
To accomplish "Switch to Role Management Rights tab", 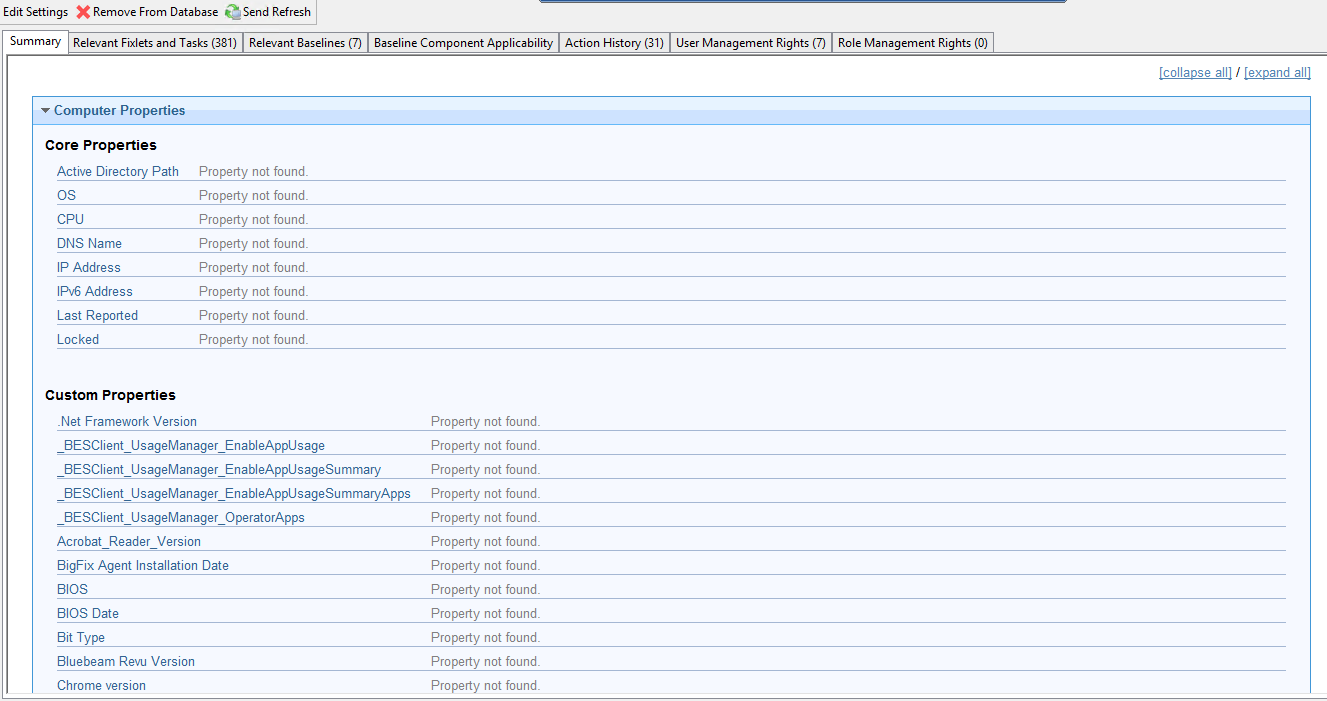I will click(912, 43).
